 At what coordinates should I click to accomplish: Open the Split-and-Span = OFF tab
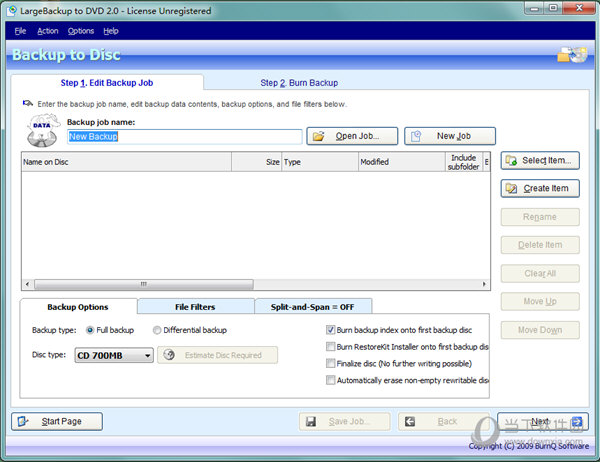coord(312,307)
